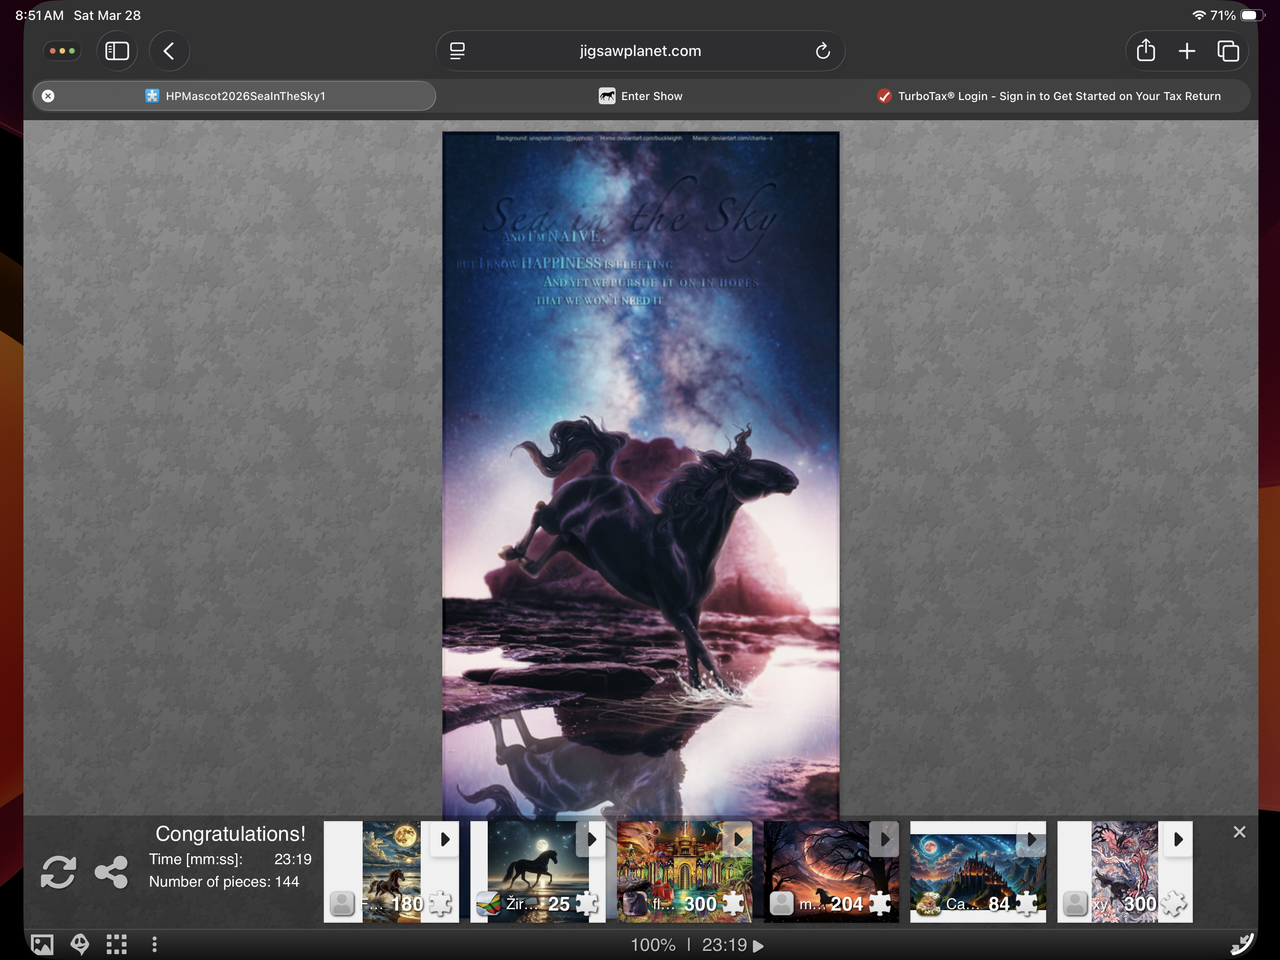Screen dimensions: 1280x960
Task: Open the three-dot more options menu
Action: (154, 944)
